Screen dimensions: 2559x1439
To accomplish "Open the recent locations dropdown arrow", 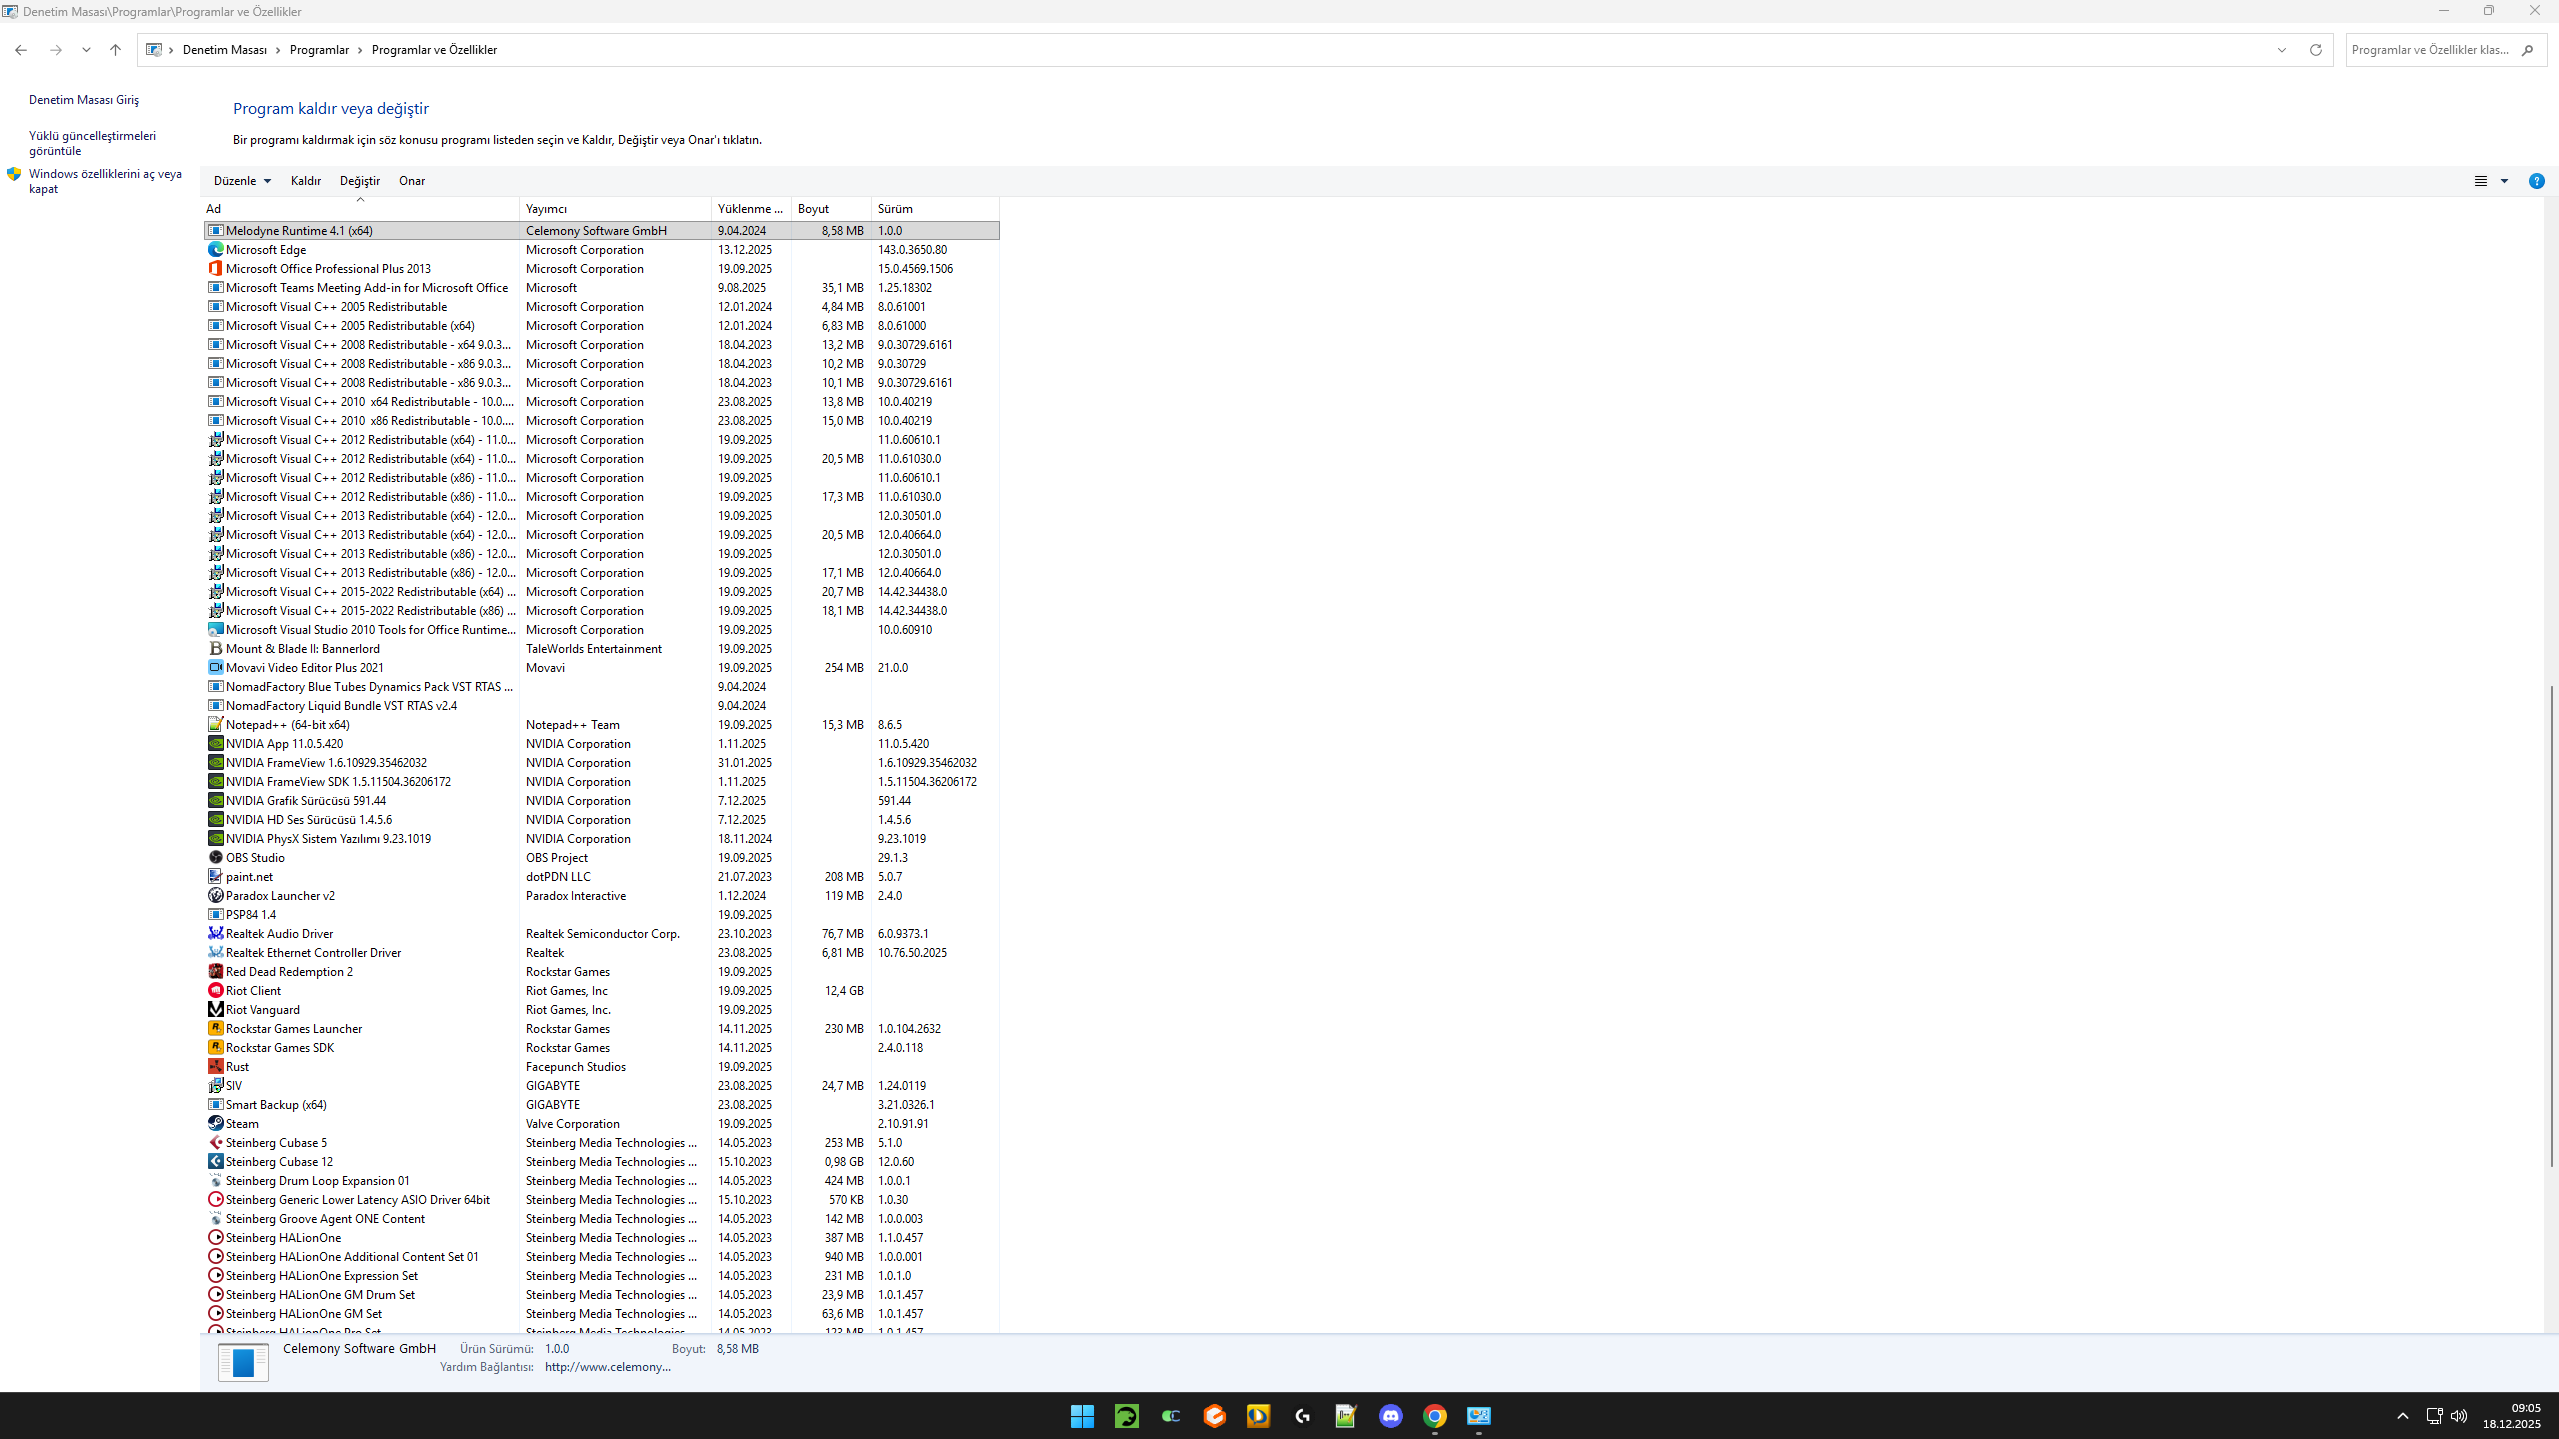I will tap(86, 50).
